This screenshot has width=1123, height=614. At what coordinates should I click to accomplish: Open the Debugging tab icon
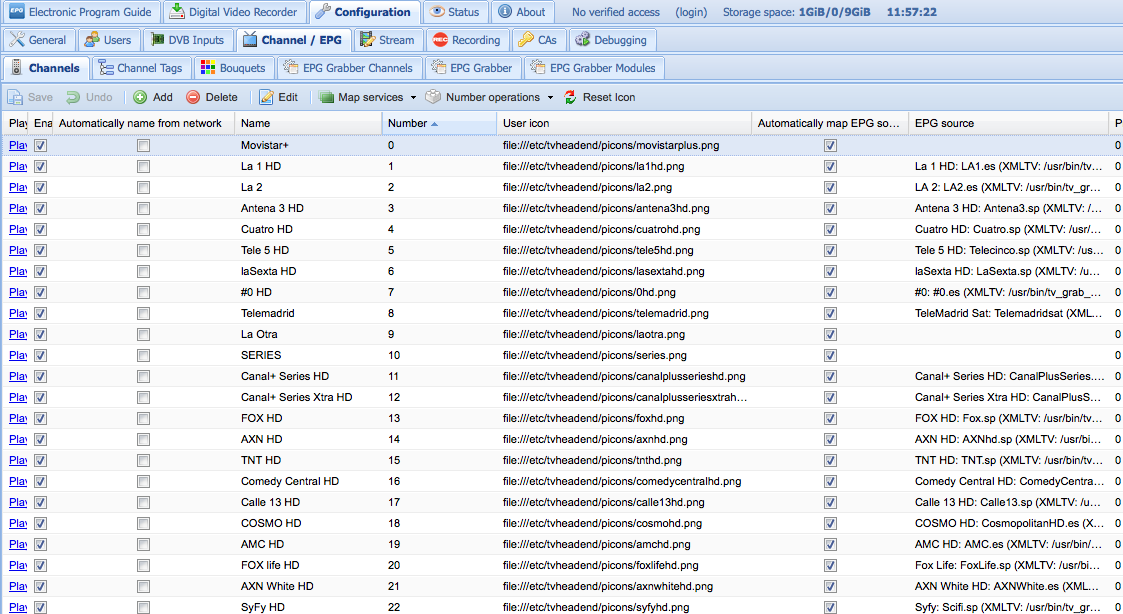[x=583, y=40]
